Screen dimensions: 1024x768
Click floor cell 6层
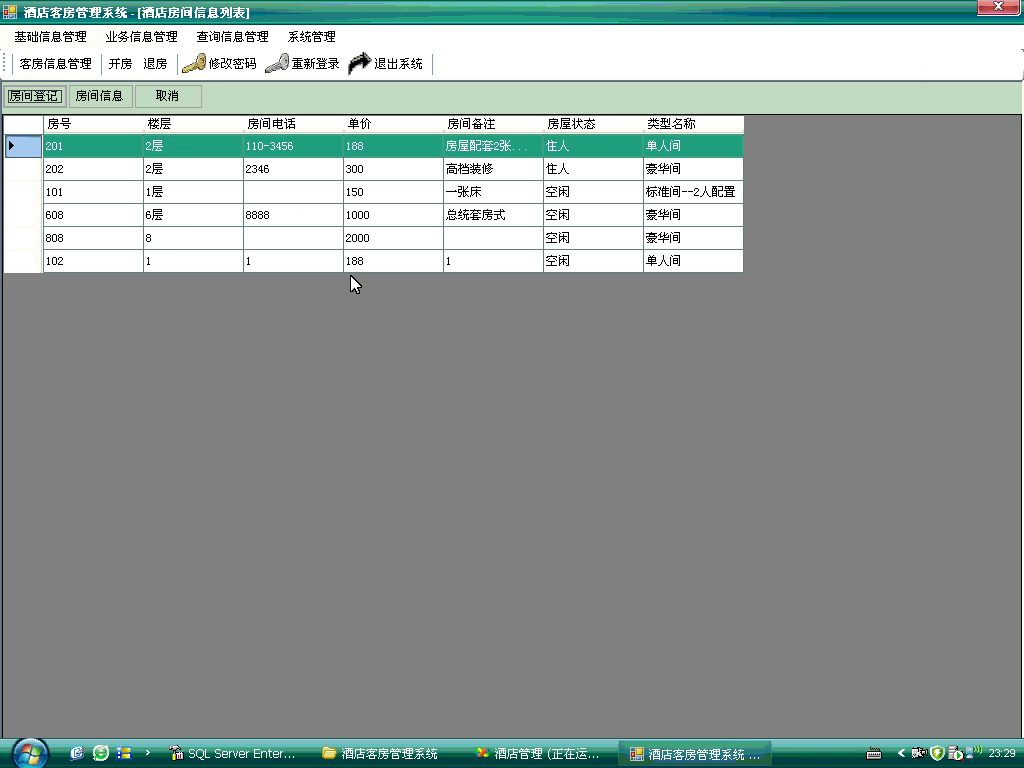tap(193, 215)
